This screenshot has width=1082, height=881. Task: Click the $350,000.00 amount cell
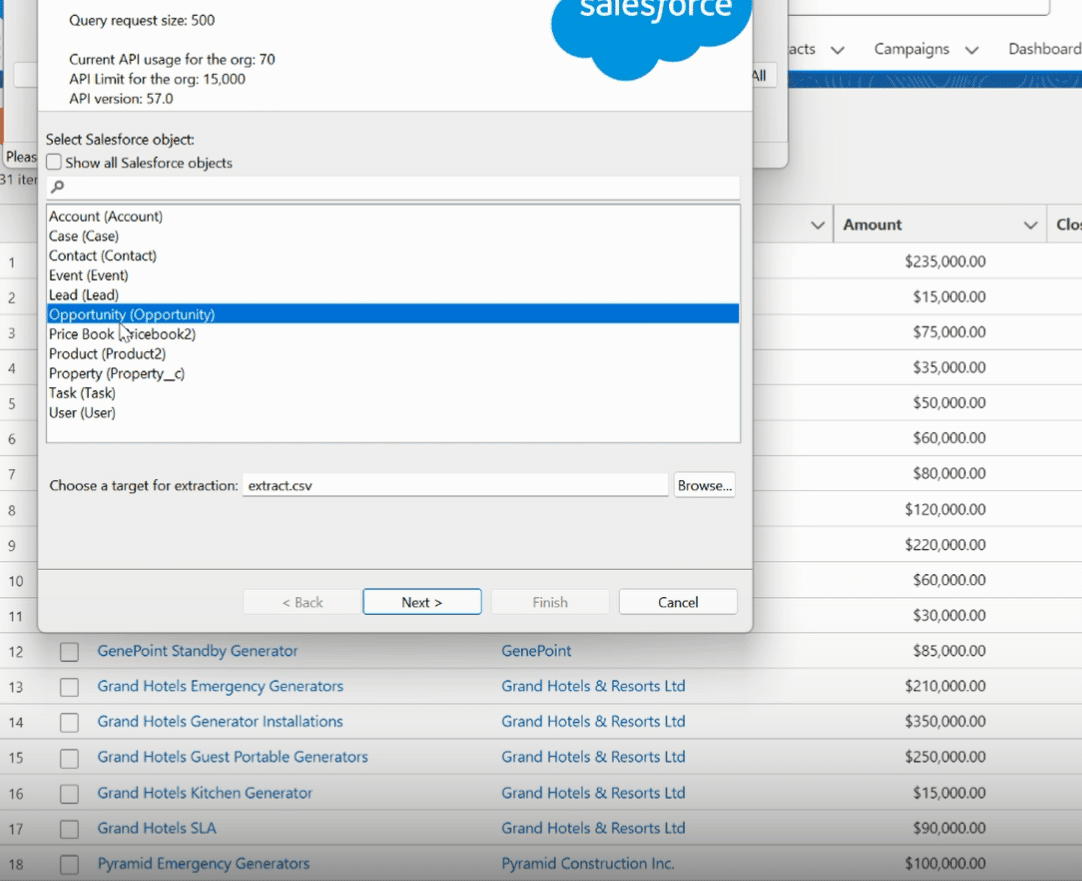coord(945,721)
